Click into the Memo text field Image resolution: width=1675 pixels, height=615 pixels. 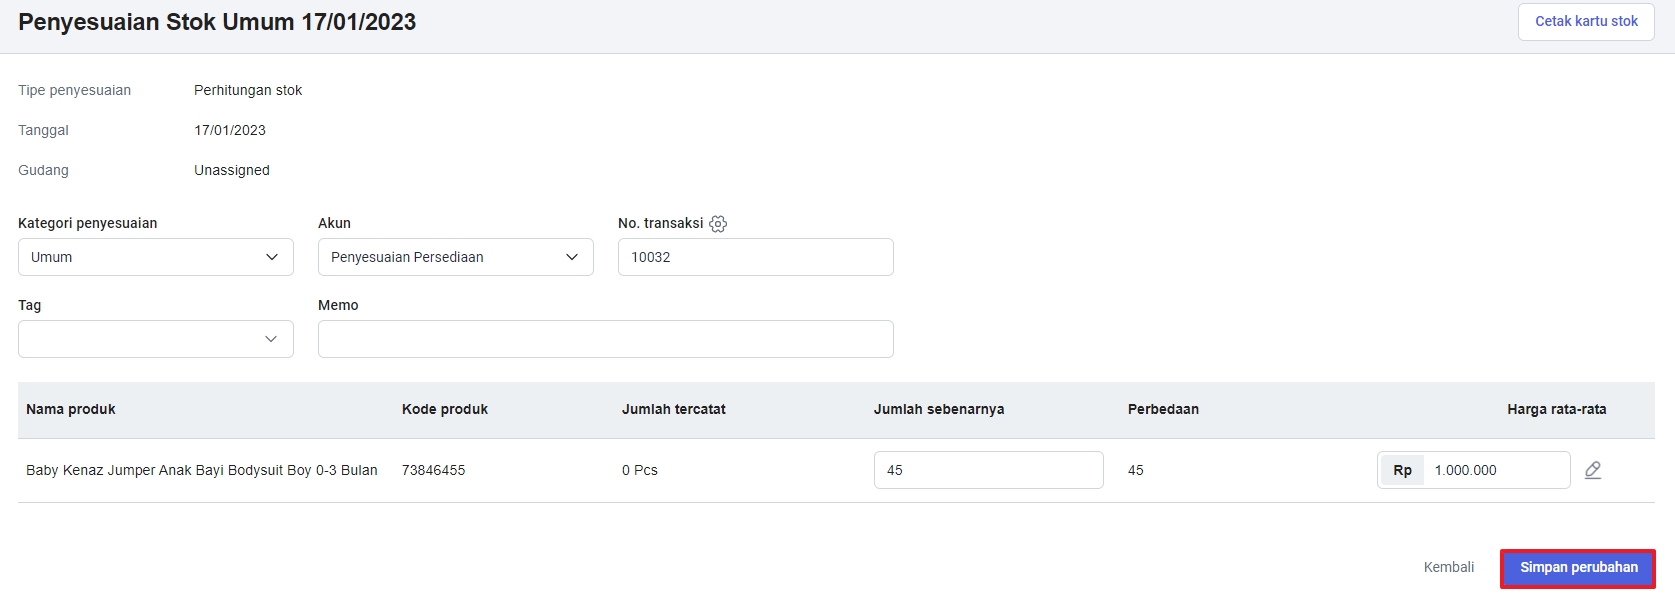tap(605, 339)
